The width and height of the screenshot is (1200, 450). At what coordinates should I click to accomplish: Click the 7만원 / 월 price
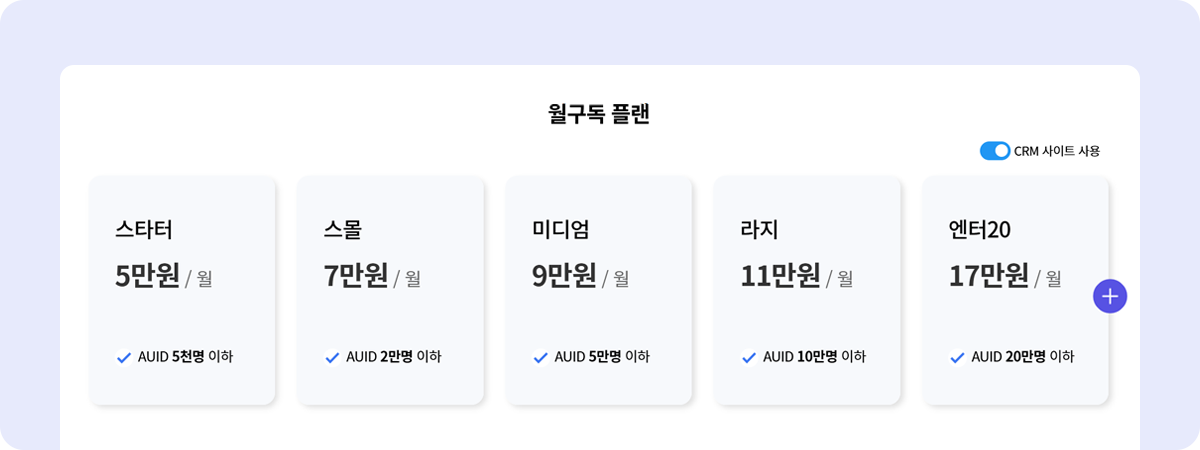pyautogui.click(x=372, y=276)
